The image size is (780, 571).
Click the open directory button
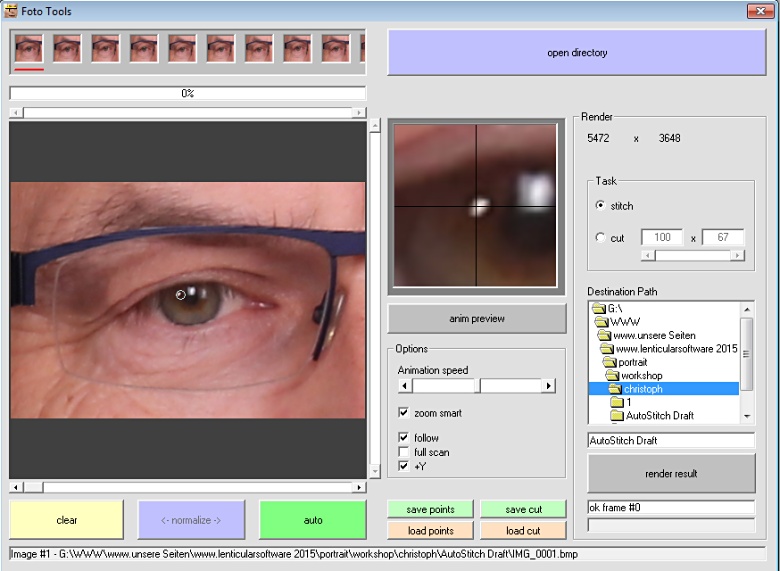(x=576, y=53)
